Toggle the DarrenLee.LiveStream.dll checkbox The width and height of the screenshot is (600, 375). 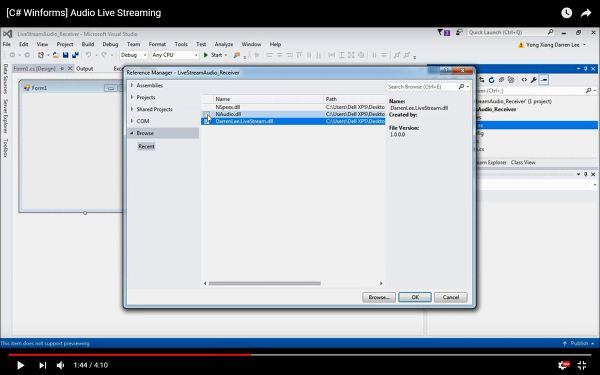pyautogui.click(x=206, y=121)
